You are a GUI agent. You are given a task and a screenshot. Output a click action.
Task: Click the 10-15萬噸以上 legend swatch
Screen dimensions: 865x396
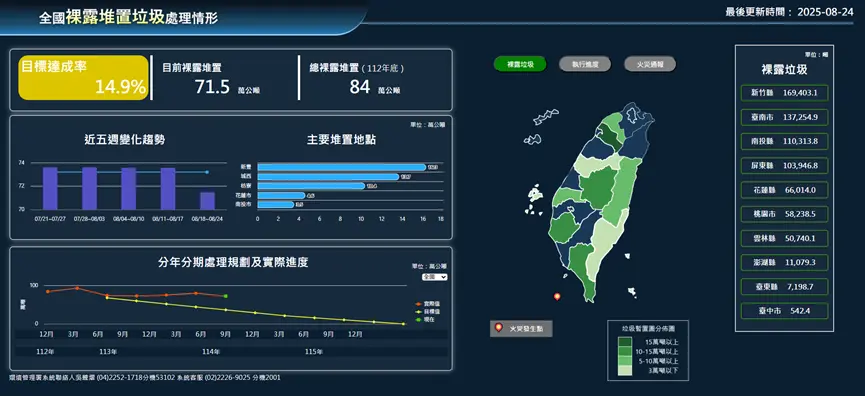pos(625,351)
